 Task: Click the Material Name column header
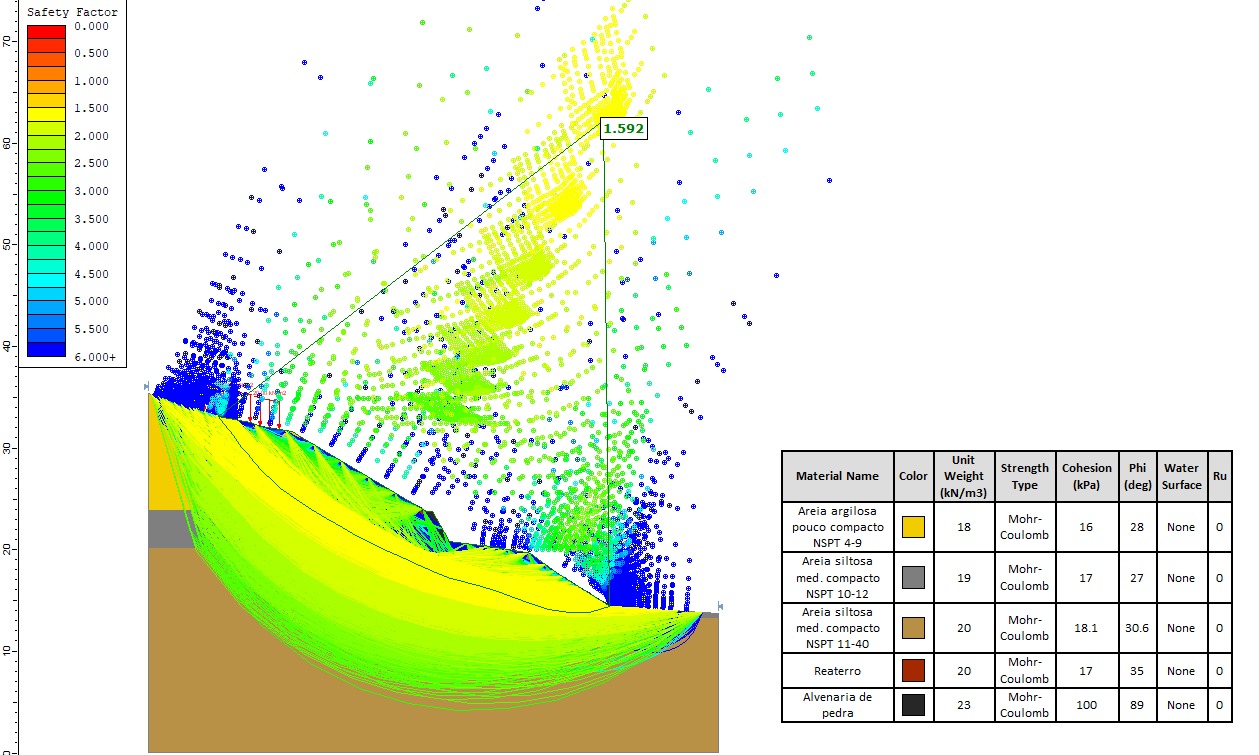837,476
